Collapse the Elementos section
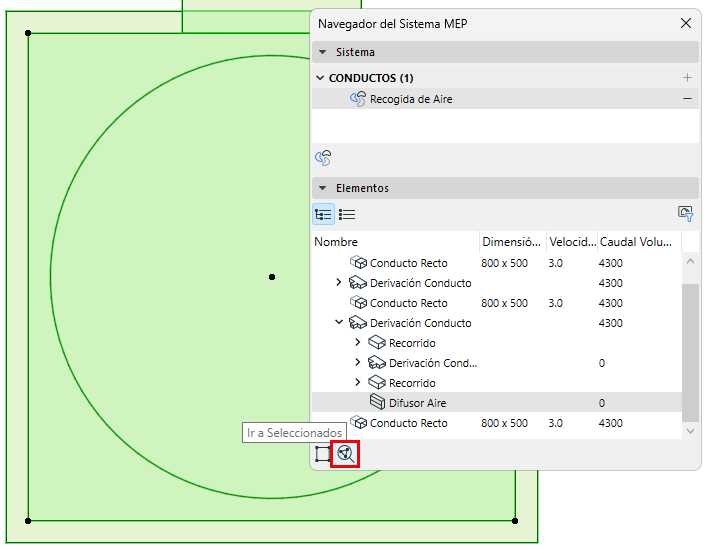The image size is (704, 550). click(322, 188)
